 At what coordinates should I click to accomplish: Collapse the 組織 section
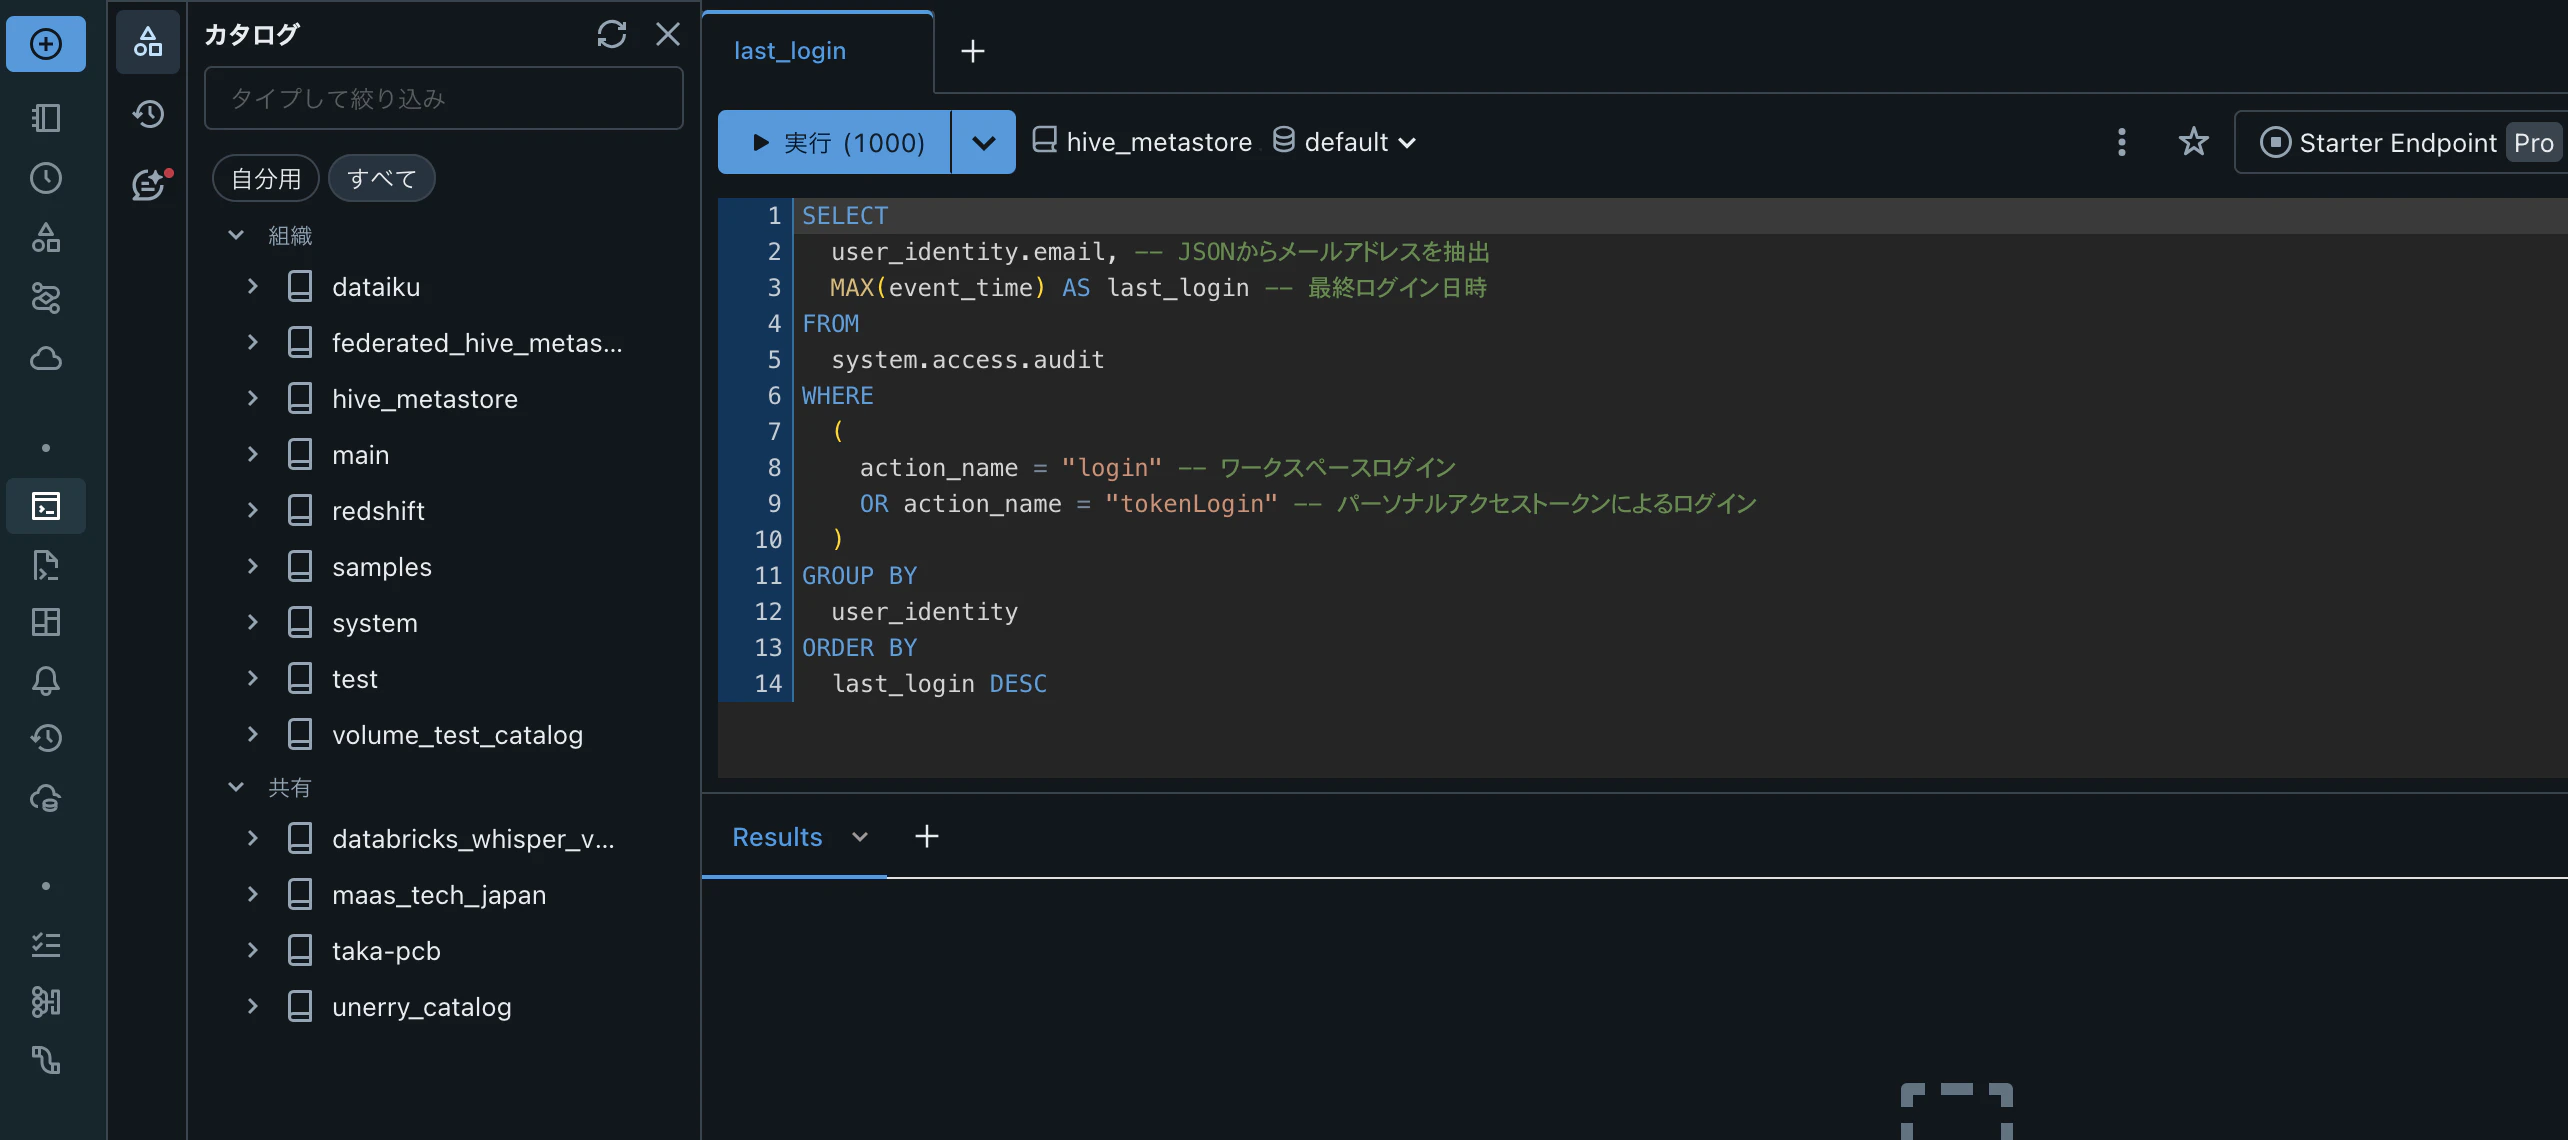click(236, 235)
